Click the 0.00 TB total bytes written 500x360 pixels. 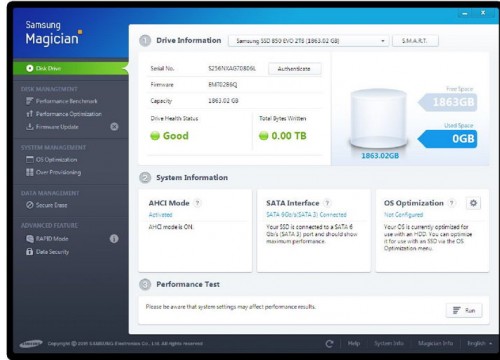click(x=283, y=136)
